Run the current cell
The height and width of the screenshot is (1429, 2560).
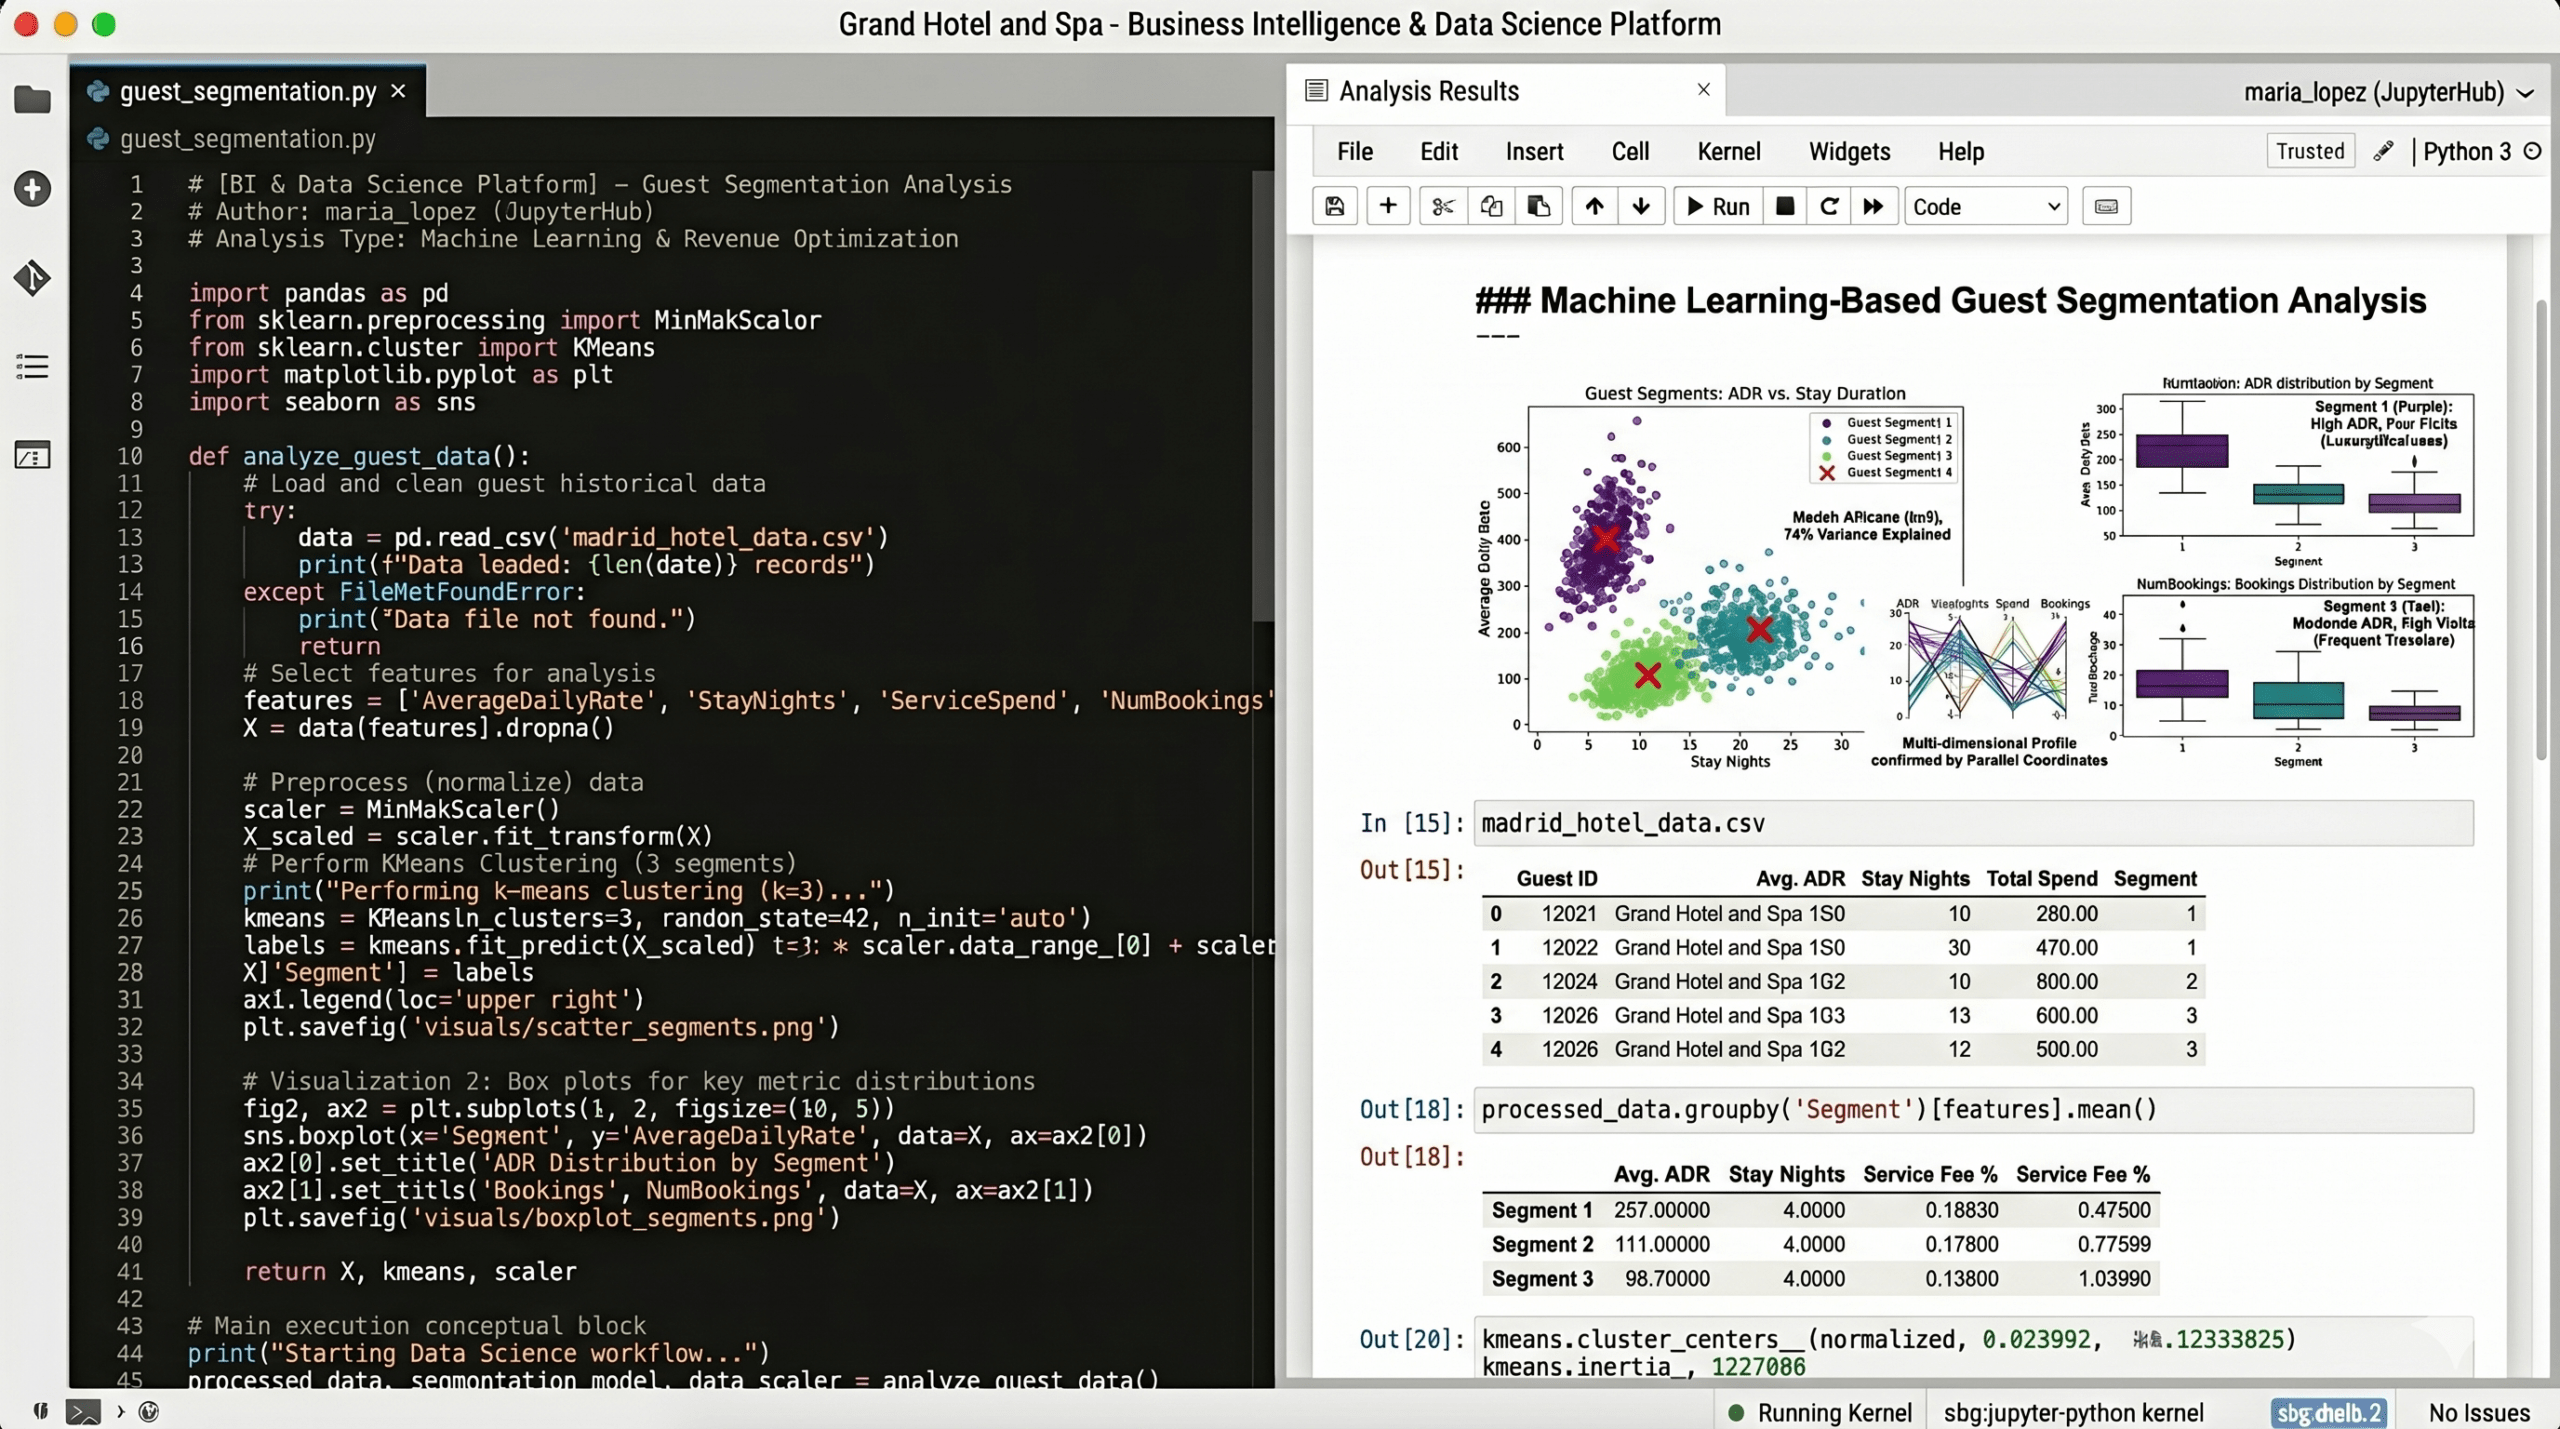[1718, 207]
